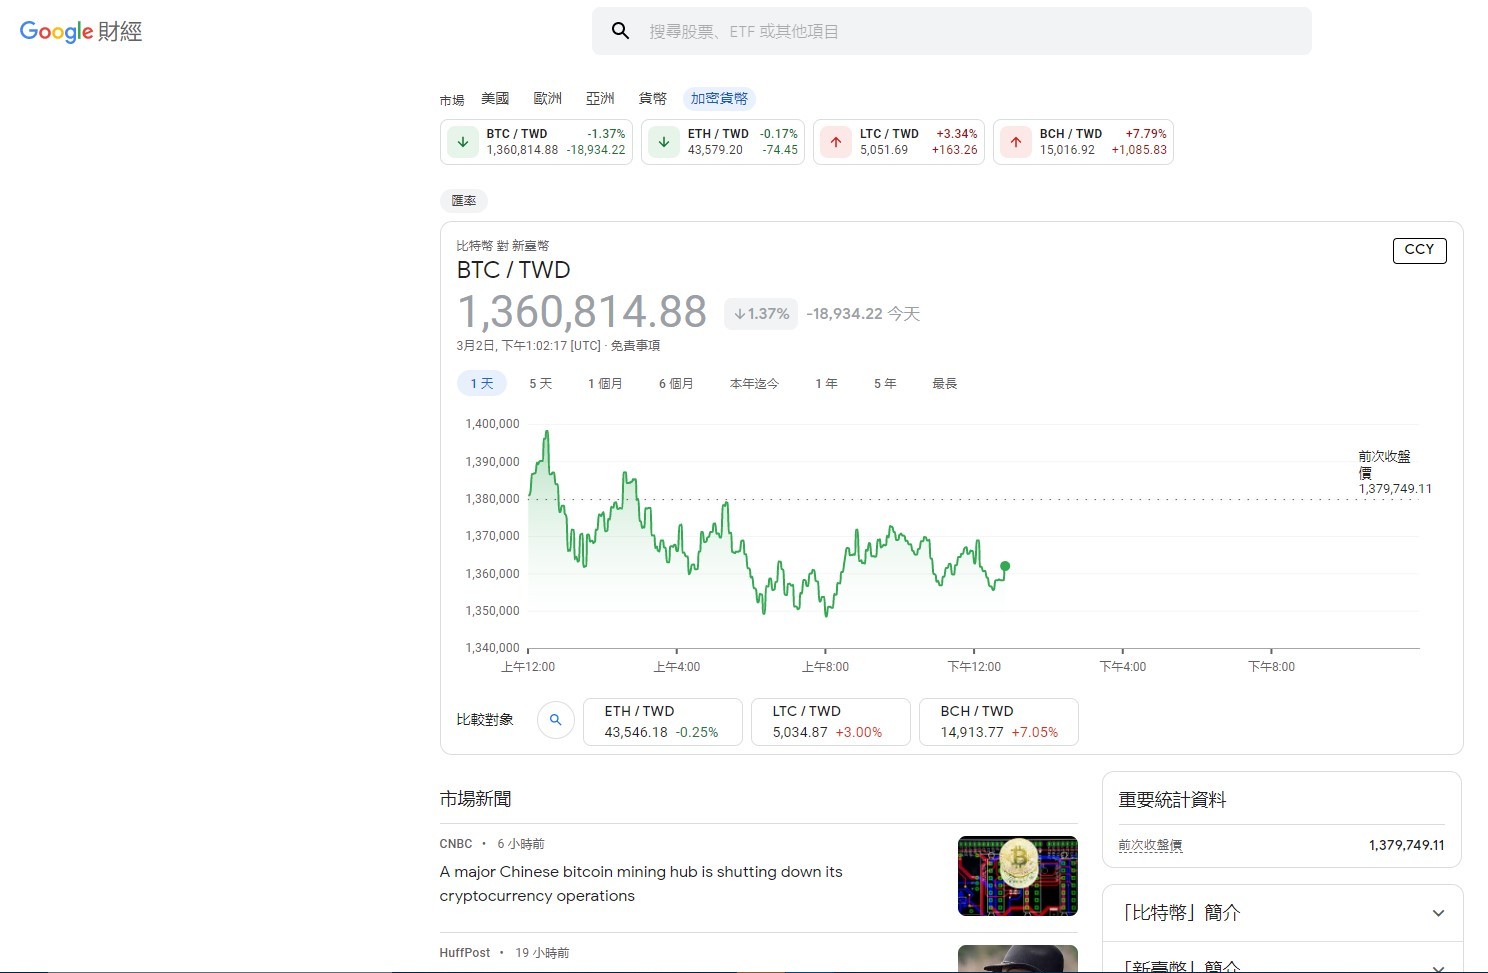Switch chart to 1 個月 range
This screenshot has height=973, width=1488.
coord(605,383)
